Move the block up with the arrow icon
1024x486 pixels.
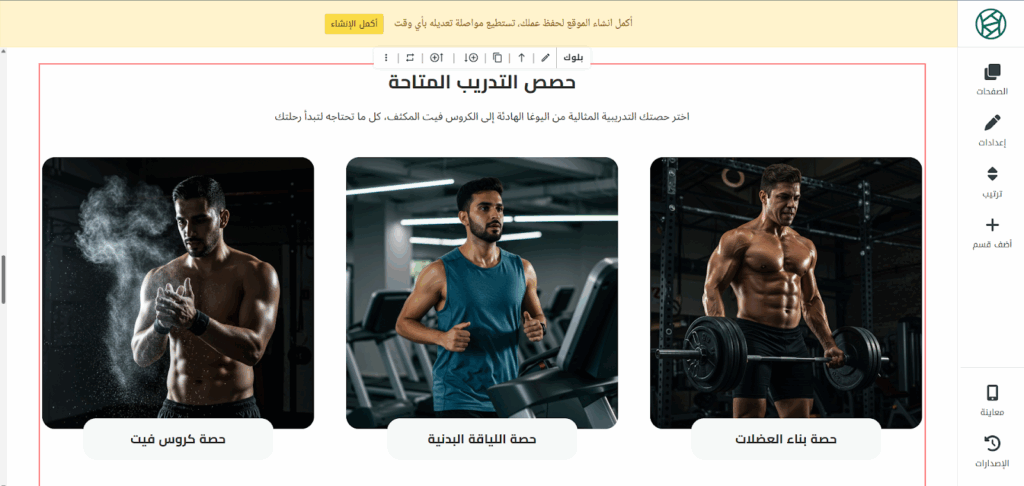click(521, 57)
